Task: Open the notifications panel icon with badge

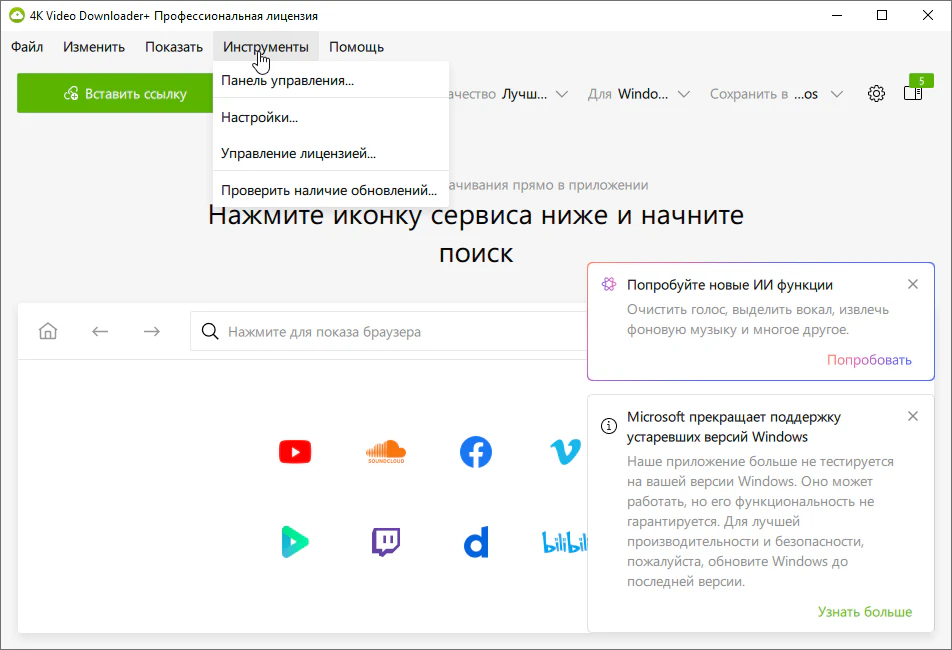Action: [912, 93]
